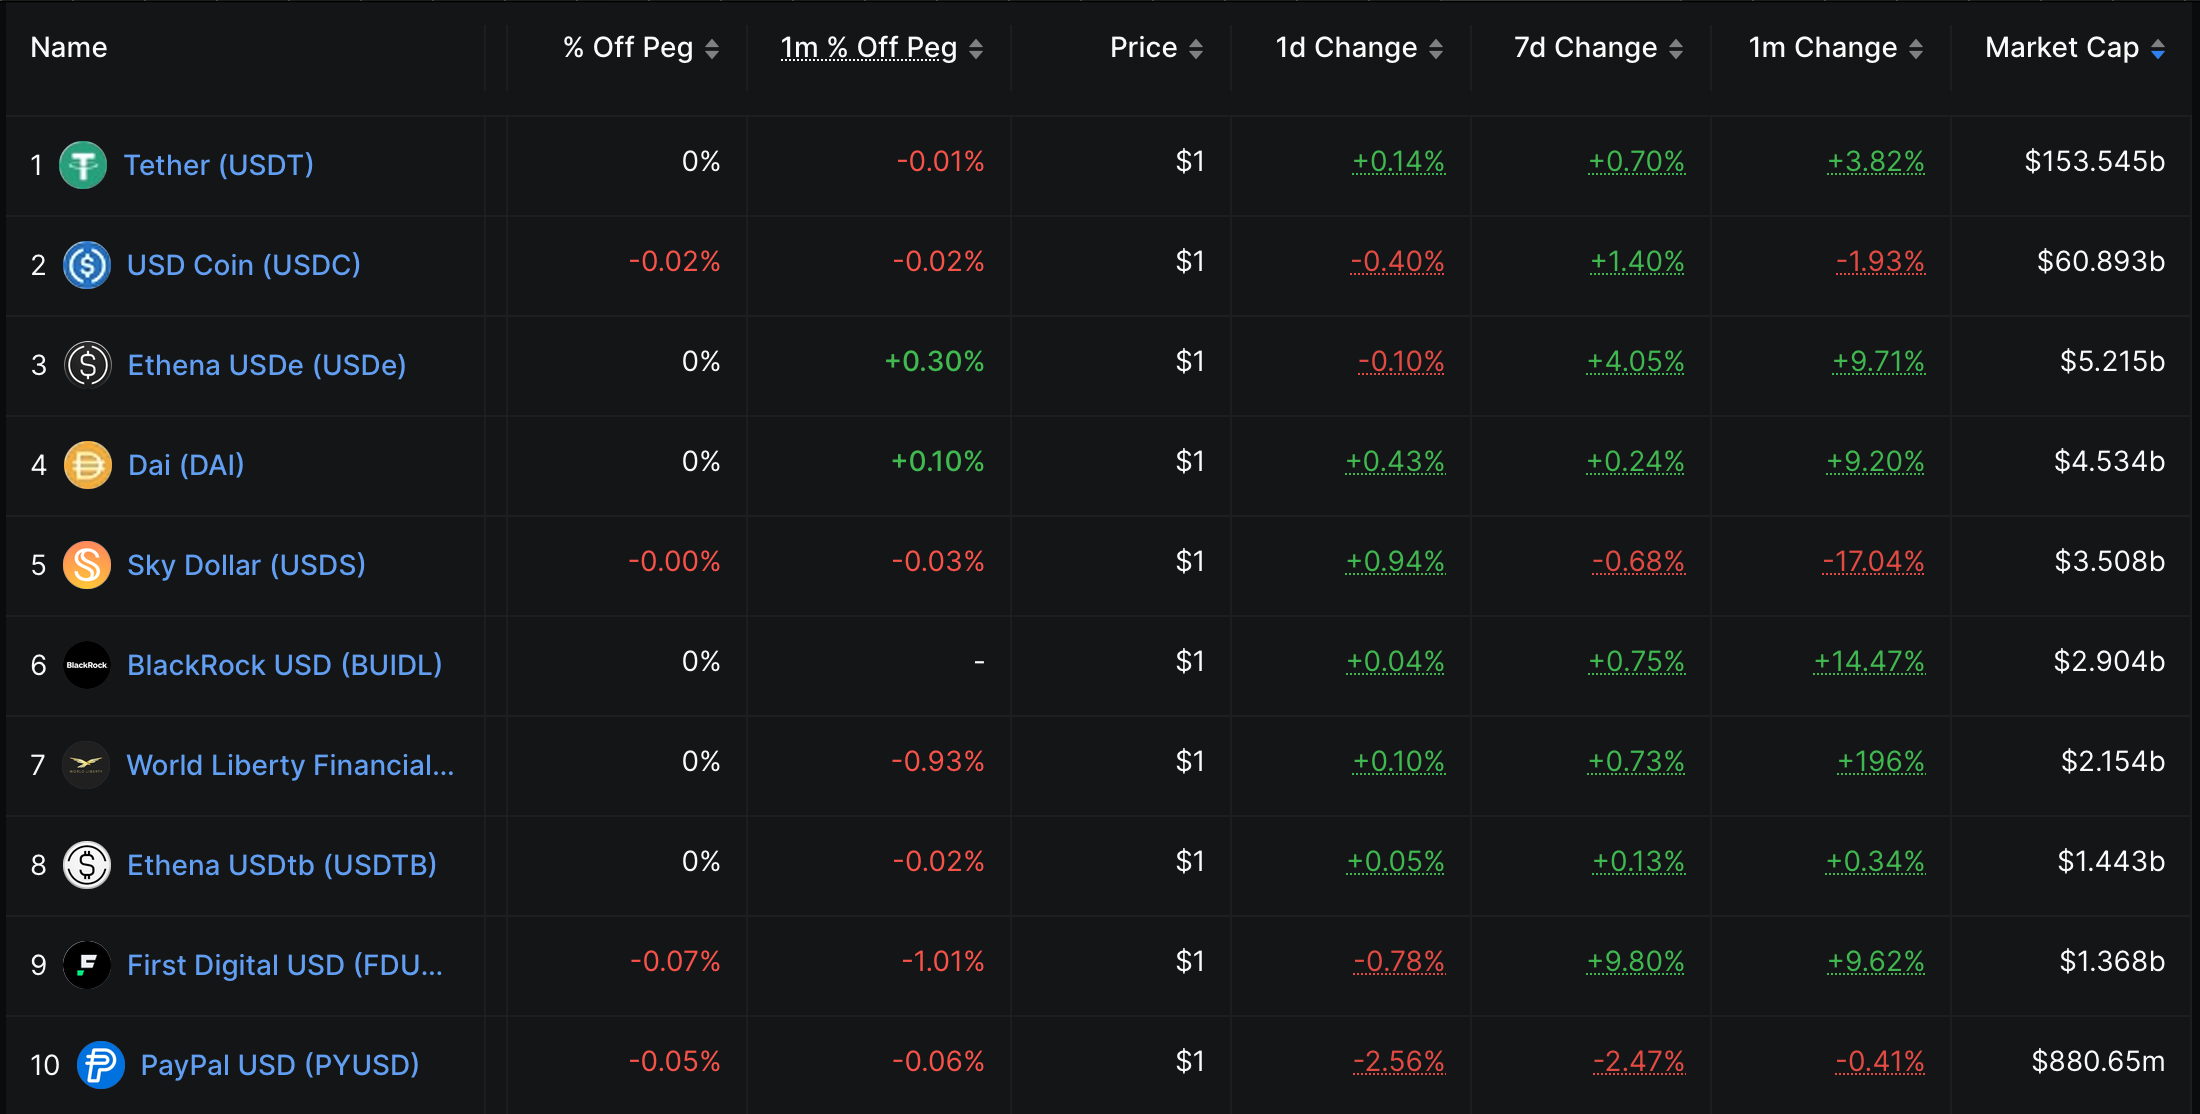
Task: Open Ethena USDe (USDe) link
Action: tap(267, 365)
